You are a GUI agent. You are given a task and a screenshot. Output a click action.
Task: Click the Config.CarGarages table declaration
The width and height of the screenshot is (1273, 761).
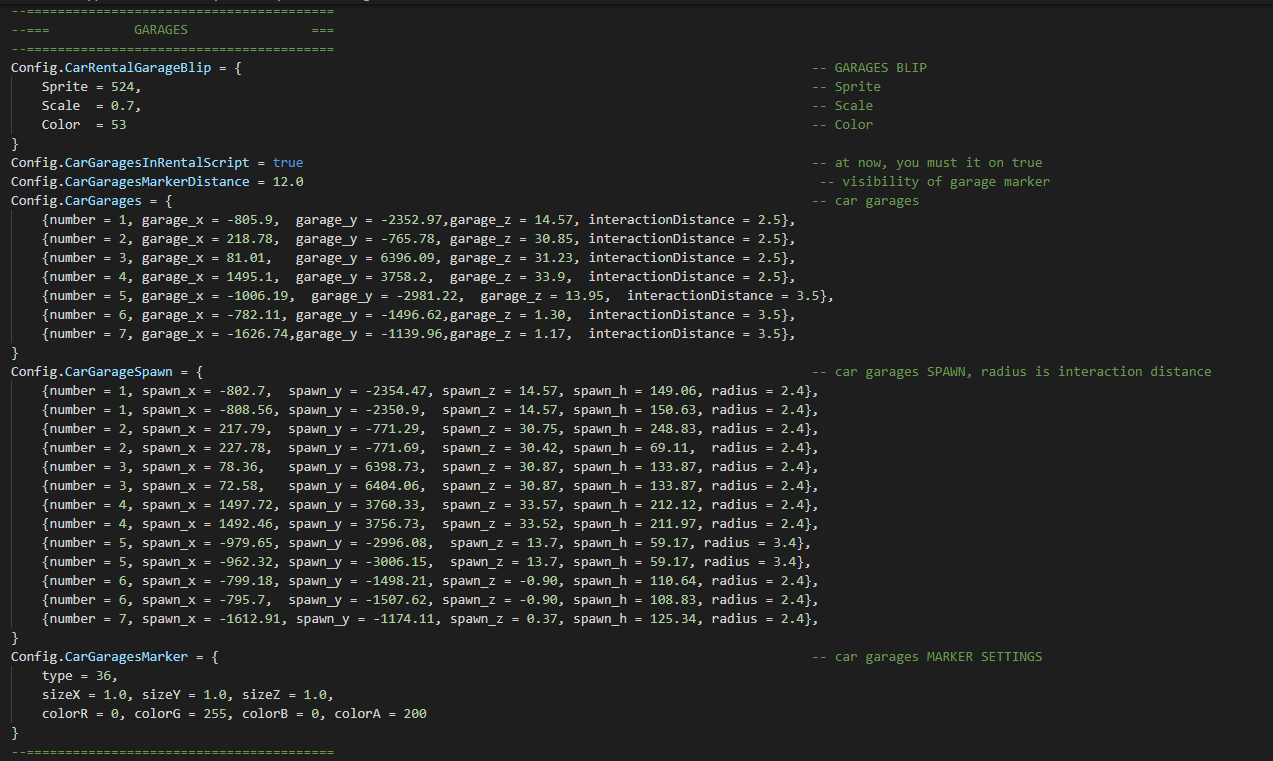point(92,200)
